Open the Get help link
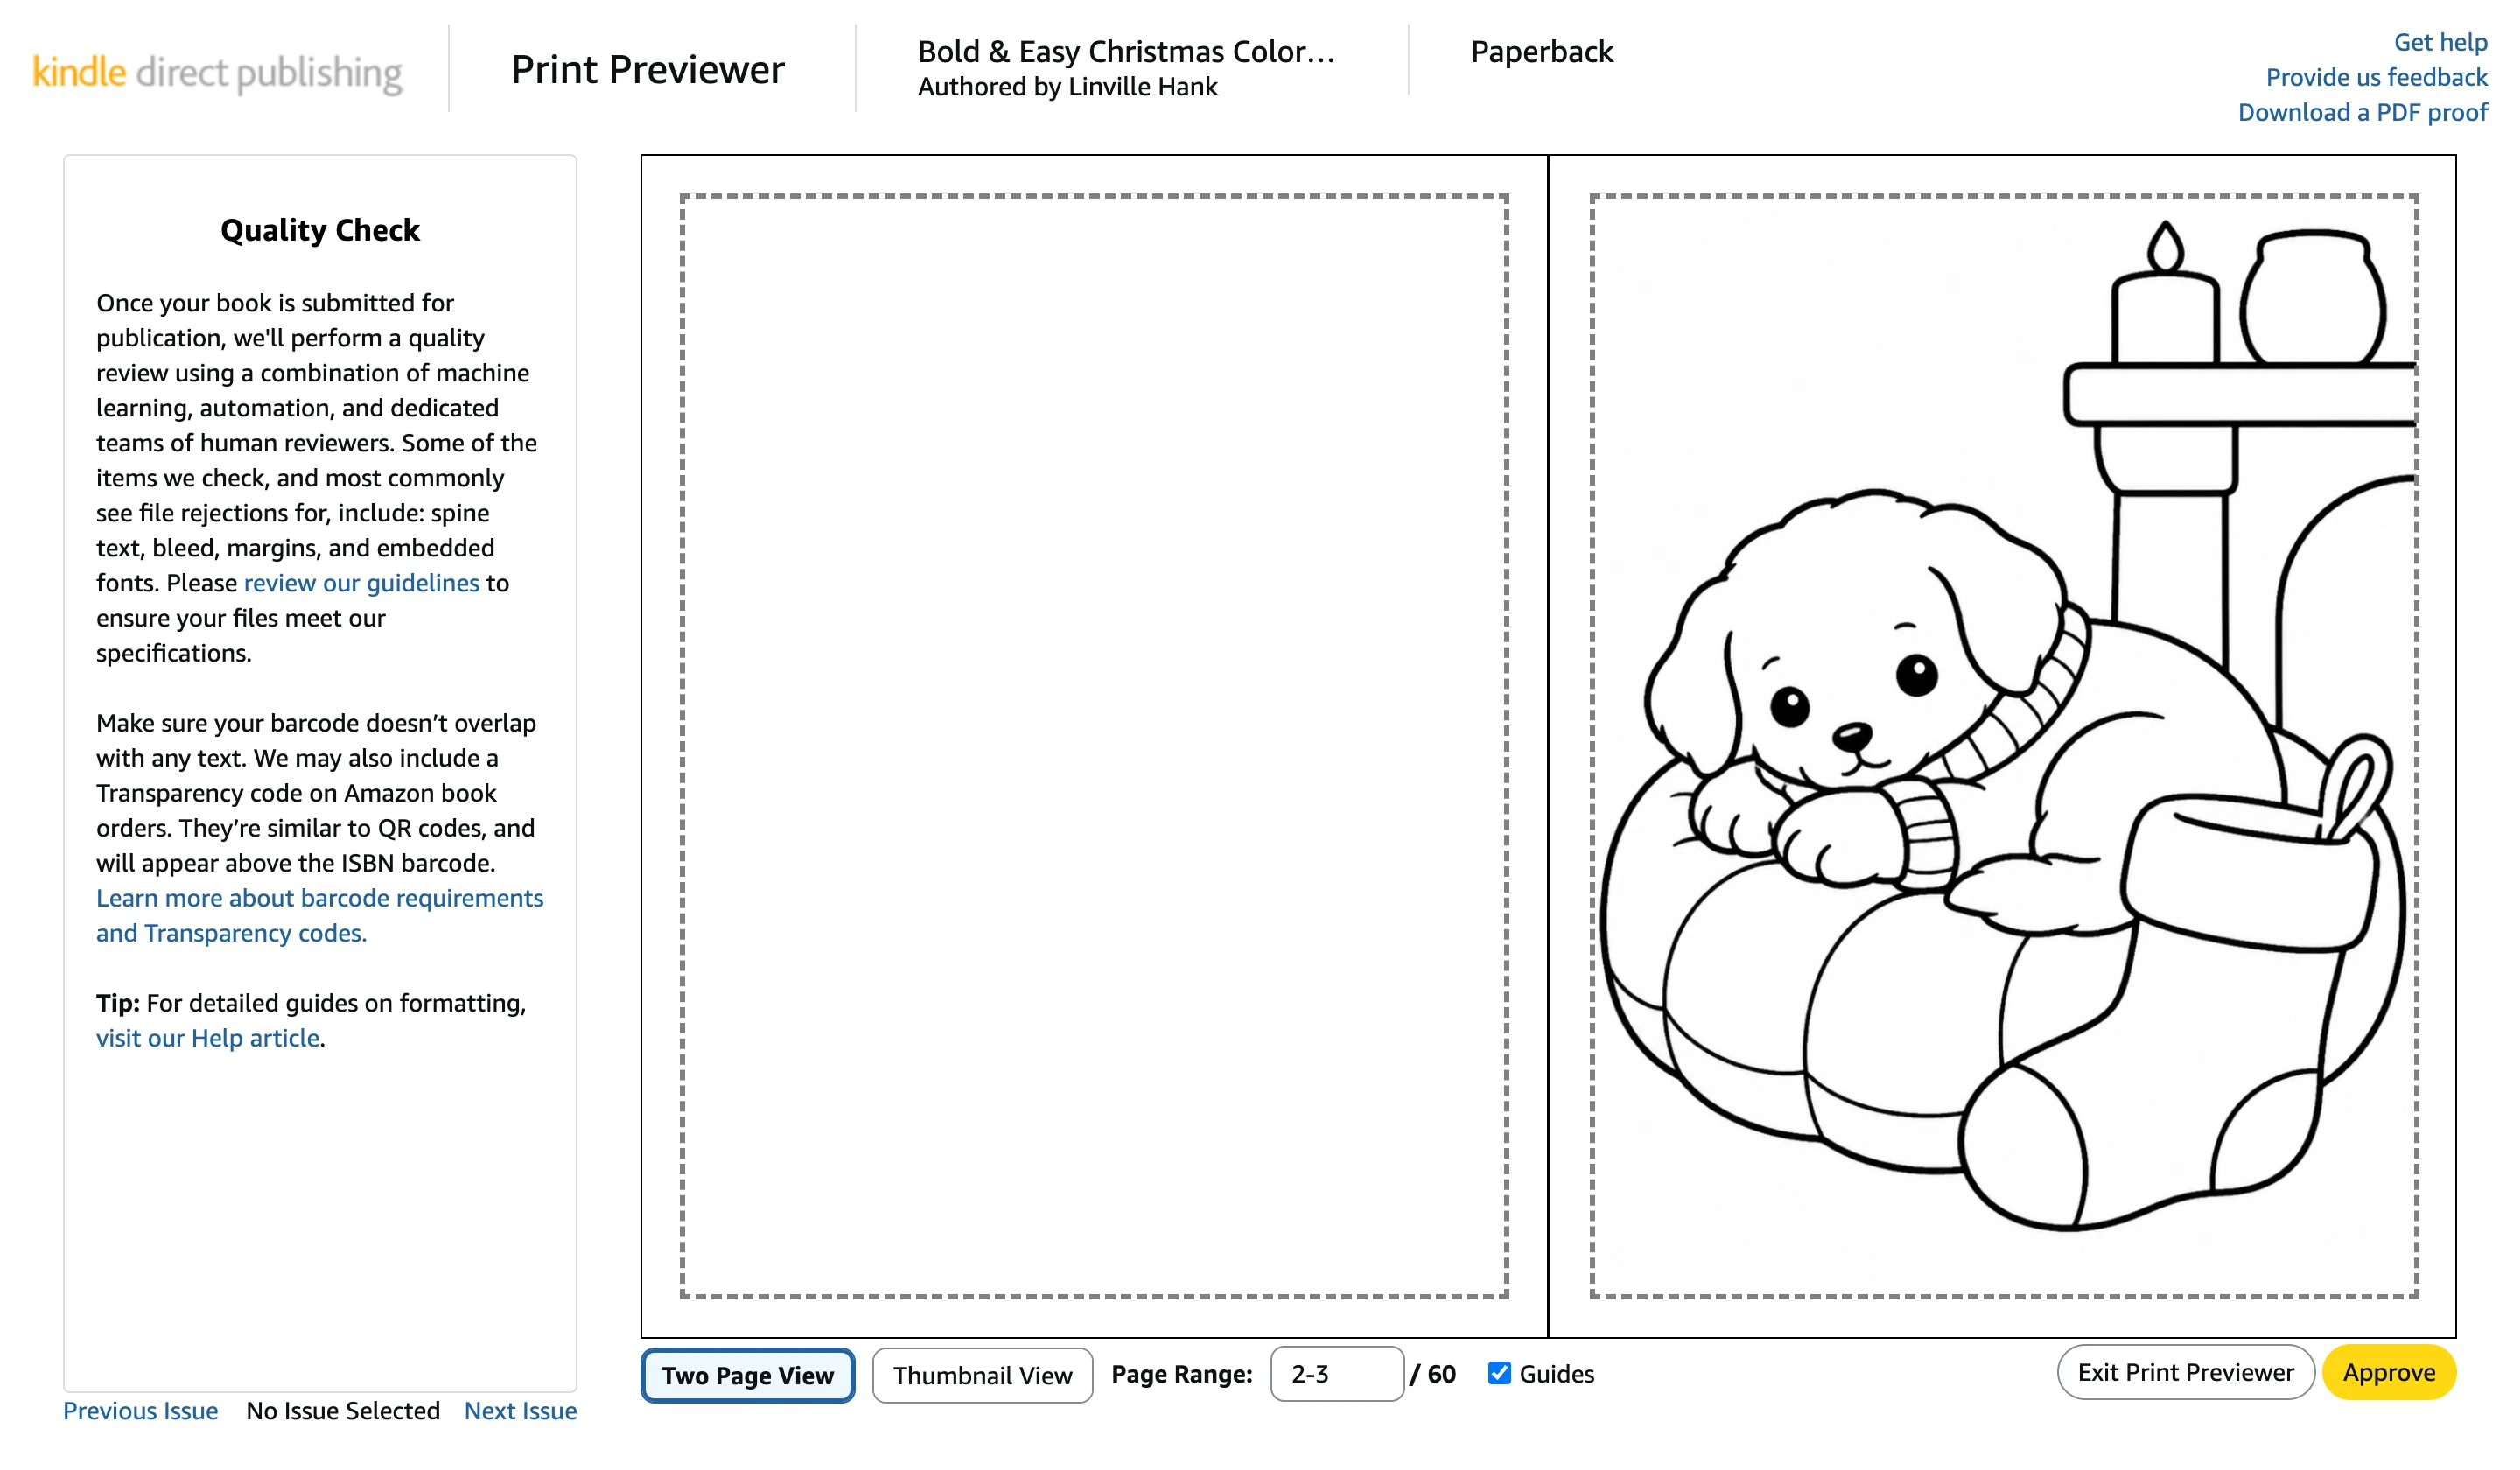This screenshot has width=2520, height=1470. point(2440,42)
